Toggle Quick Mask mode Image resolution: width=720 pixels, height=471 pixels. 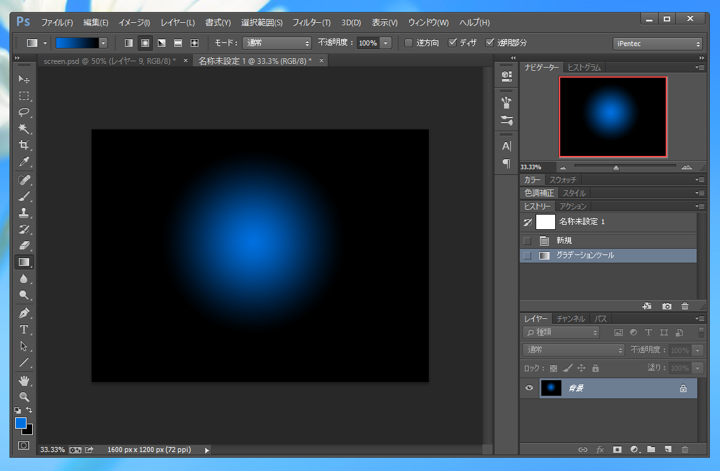pyautogui.click(x=23, y=445)
